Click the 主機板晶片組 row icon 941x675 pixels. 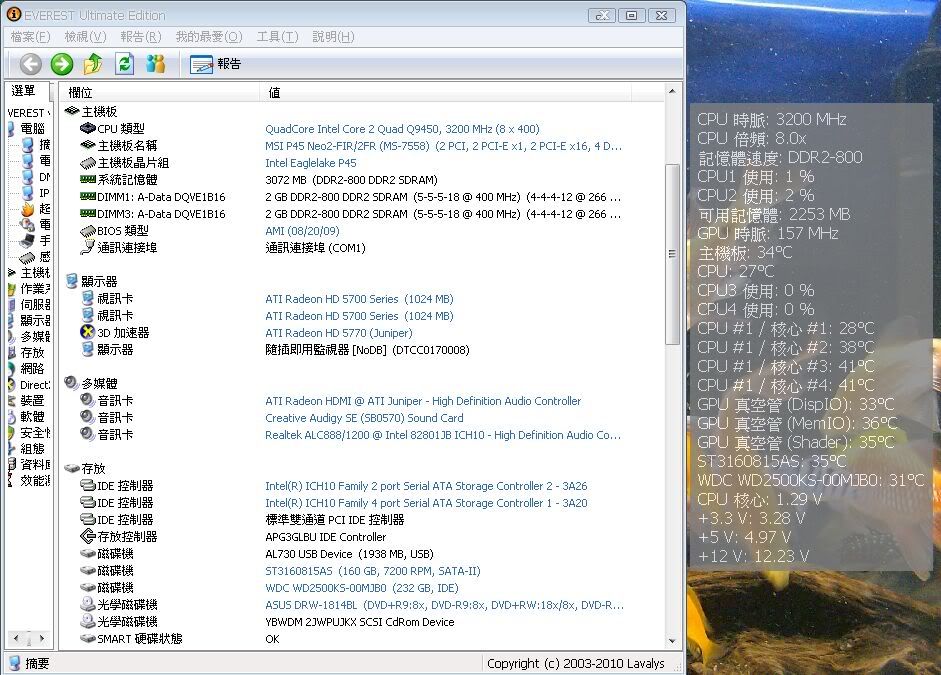88,163
